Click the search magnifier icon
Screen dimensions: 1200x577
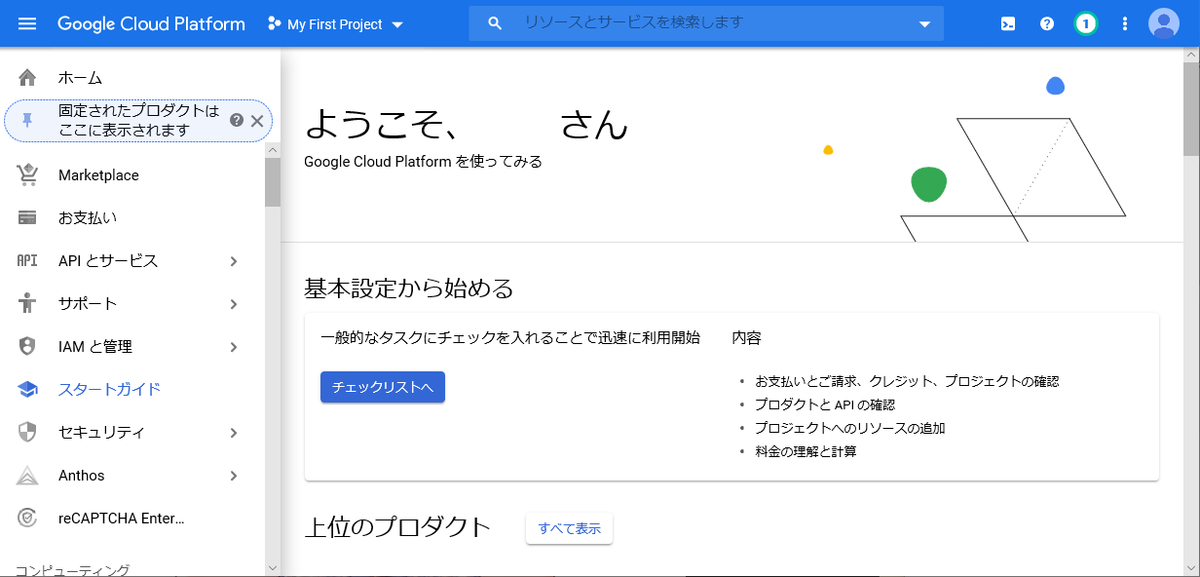pos(494,23)
